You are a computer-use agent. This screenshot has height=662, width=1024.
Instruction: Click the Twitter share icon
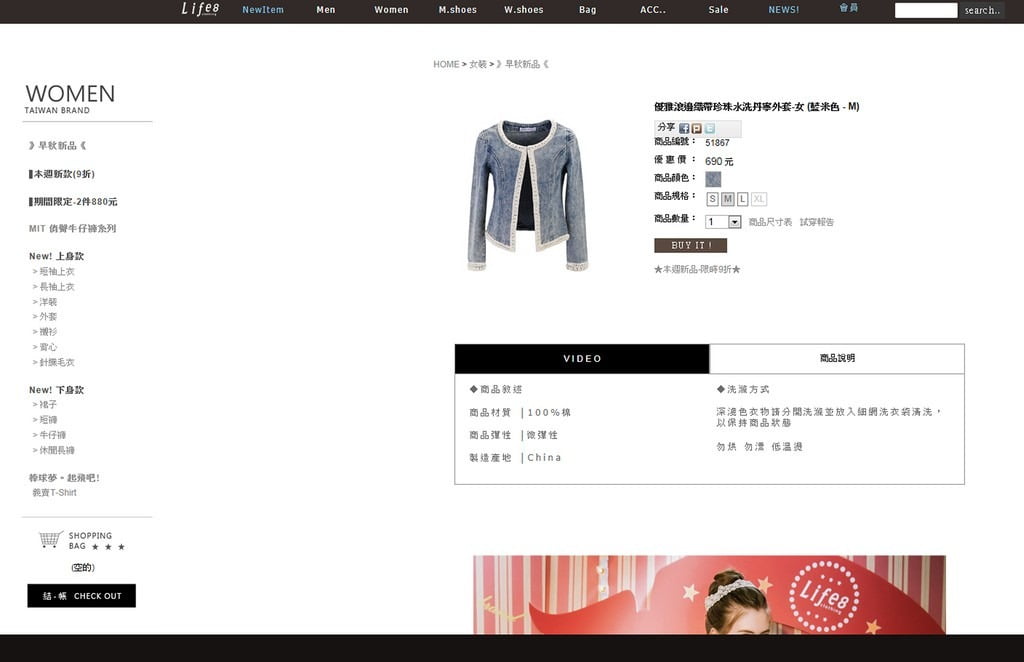(710, 129)
